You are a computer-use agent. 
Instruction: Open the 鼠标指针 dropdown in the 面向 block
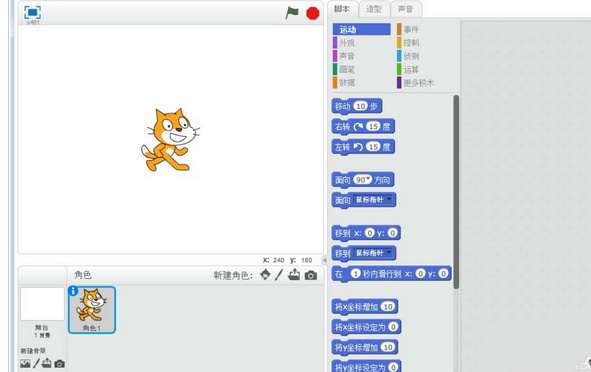pos(374,200)
